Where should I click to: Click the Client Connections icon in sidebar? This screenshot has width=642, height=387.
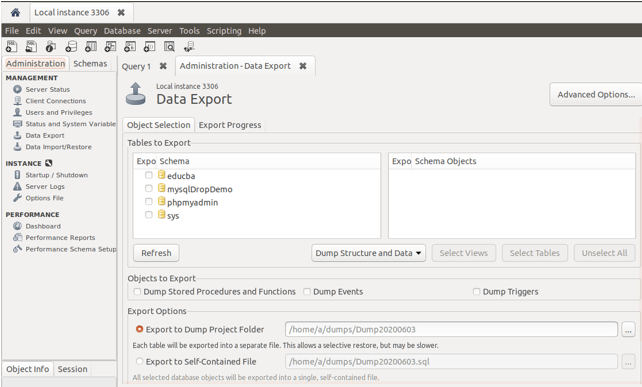(17, 100)
